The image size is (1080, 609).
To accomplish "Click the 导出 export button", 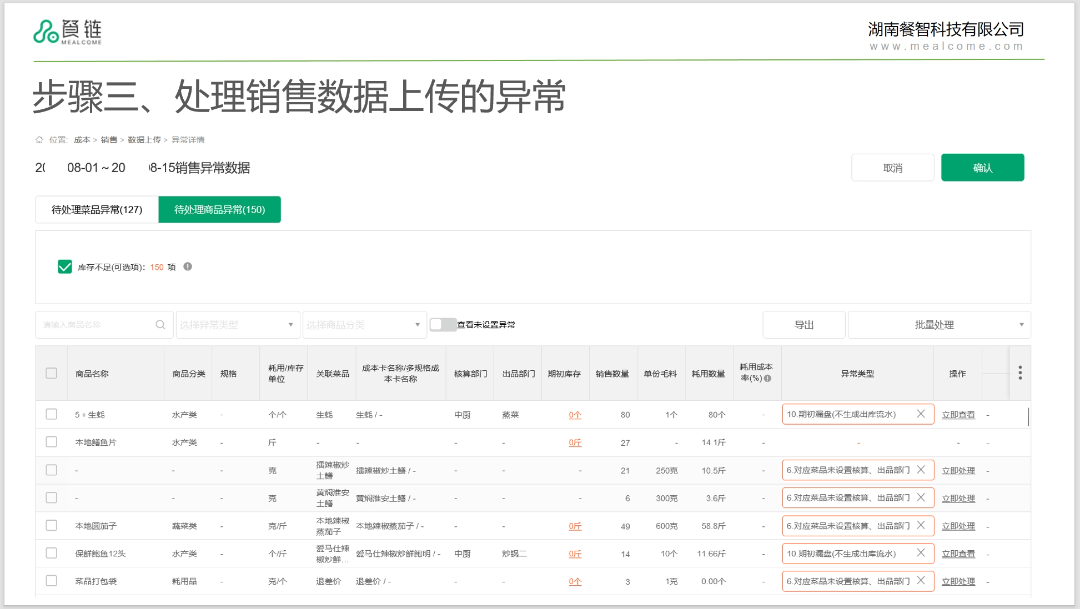I will click(803, 325).
